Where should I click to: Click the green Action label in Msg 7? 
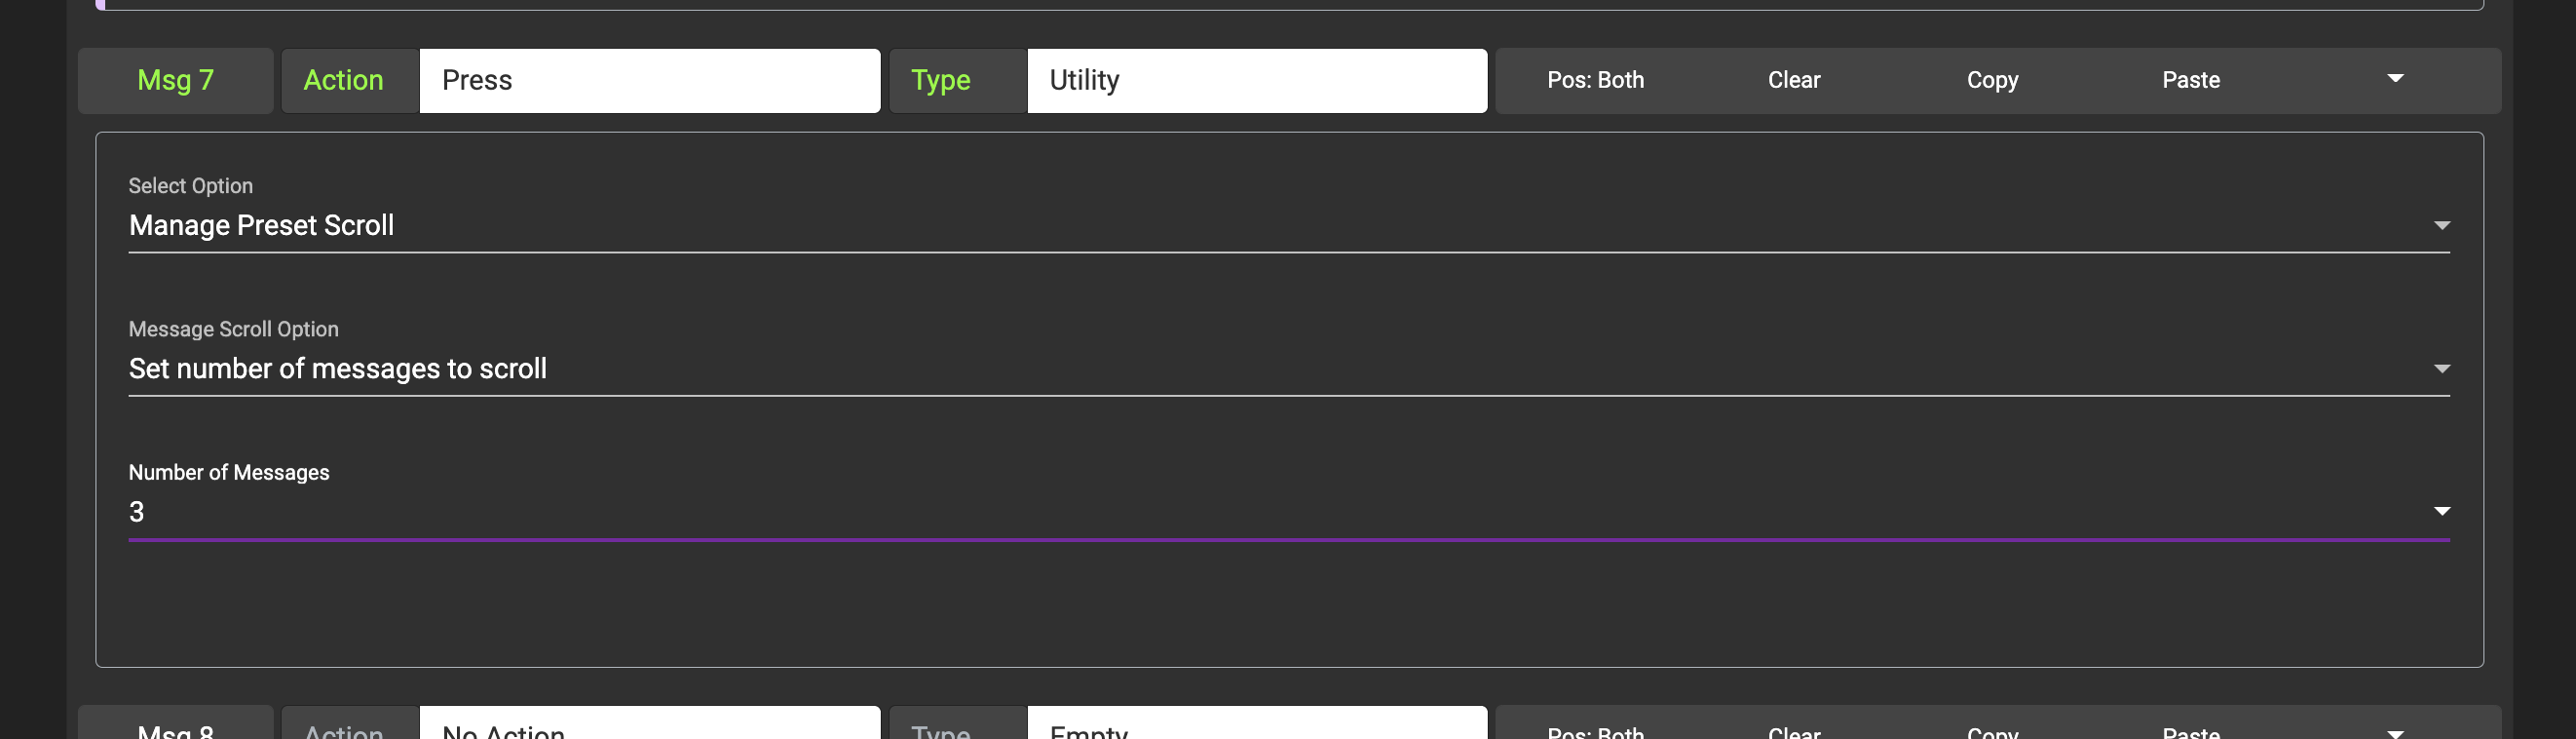coord(343,80)
